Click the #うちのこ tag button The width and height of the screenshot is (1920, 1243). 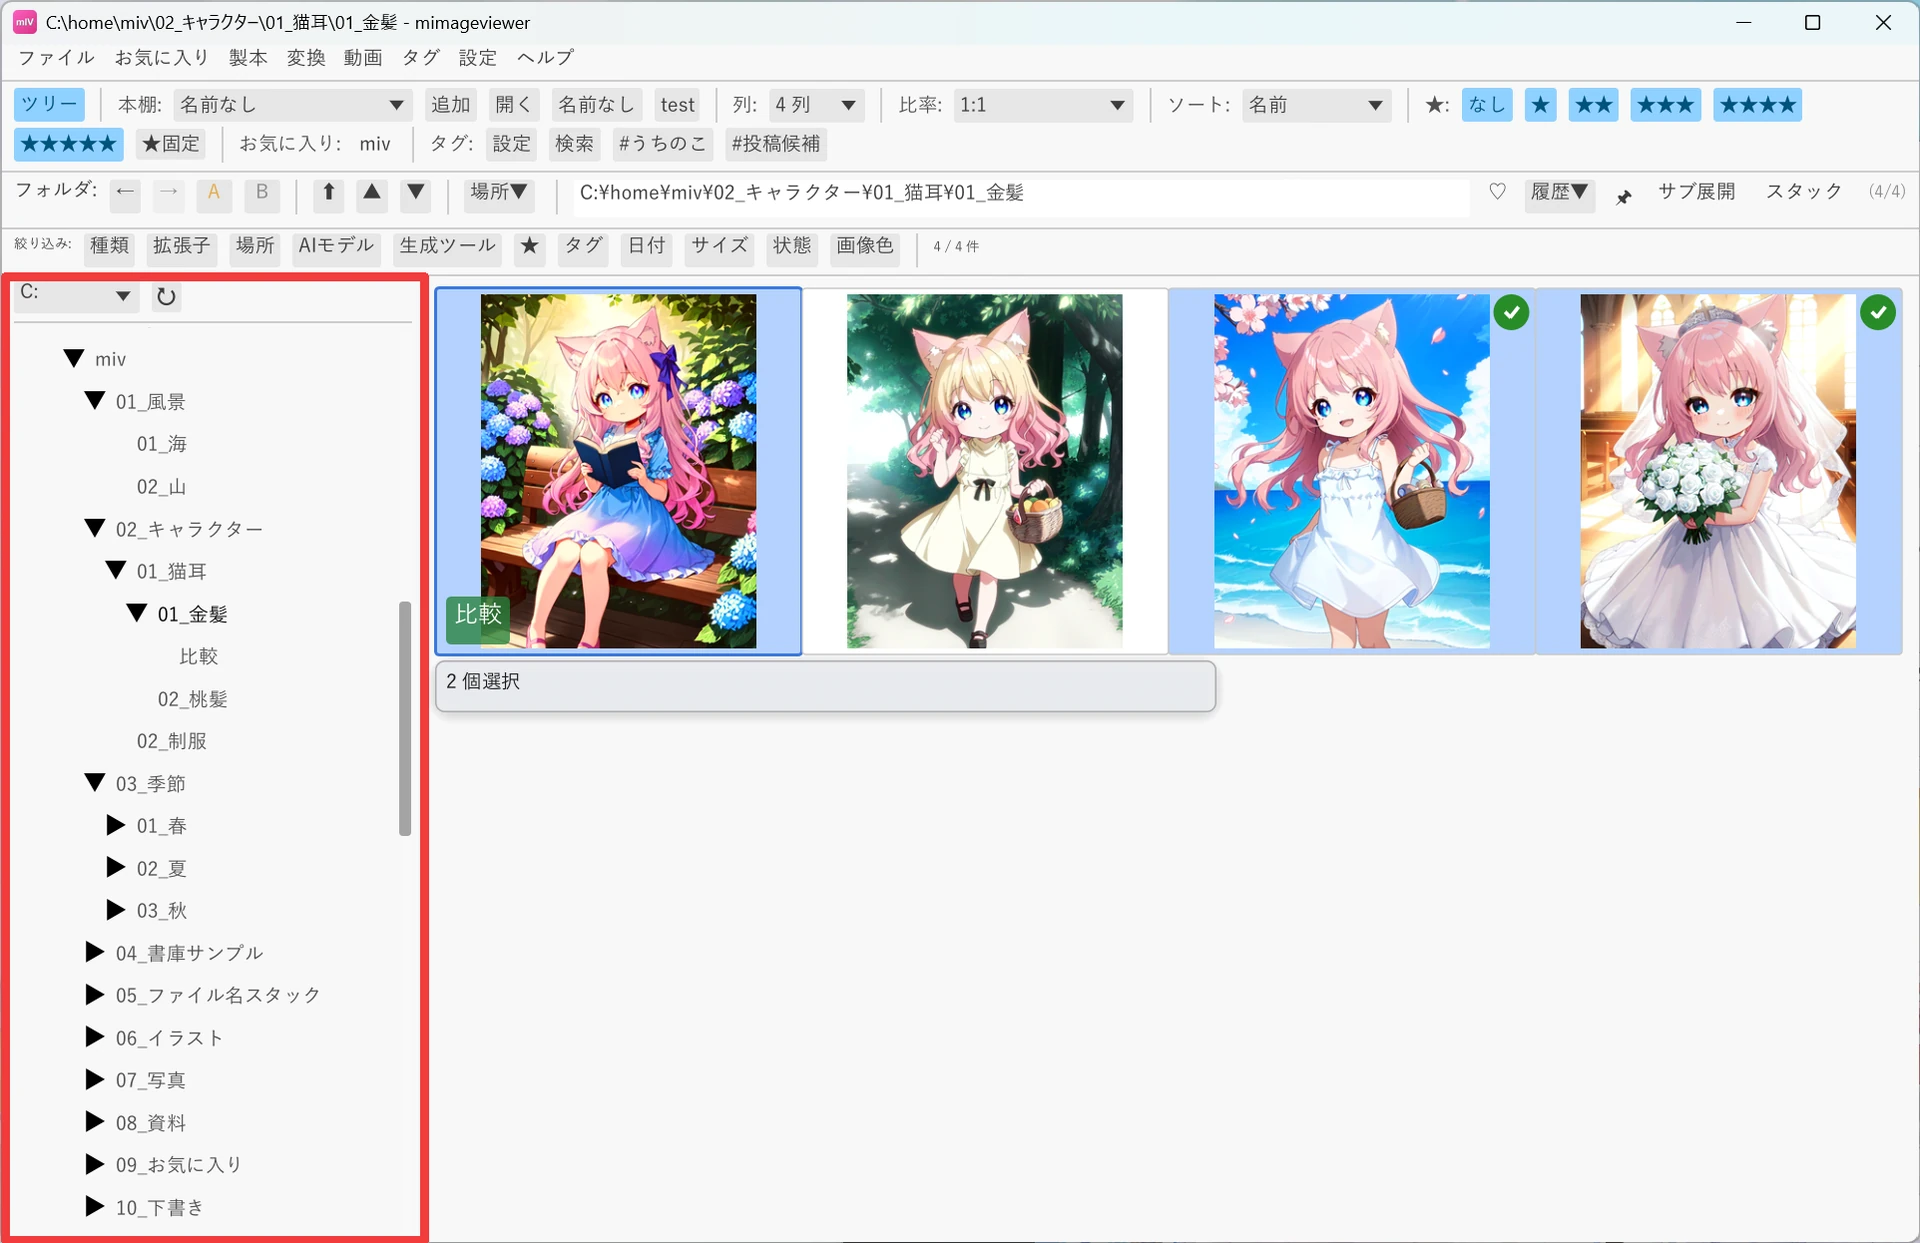(662, 144)
